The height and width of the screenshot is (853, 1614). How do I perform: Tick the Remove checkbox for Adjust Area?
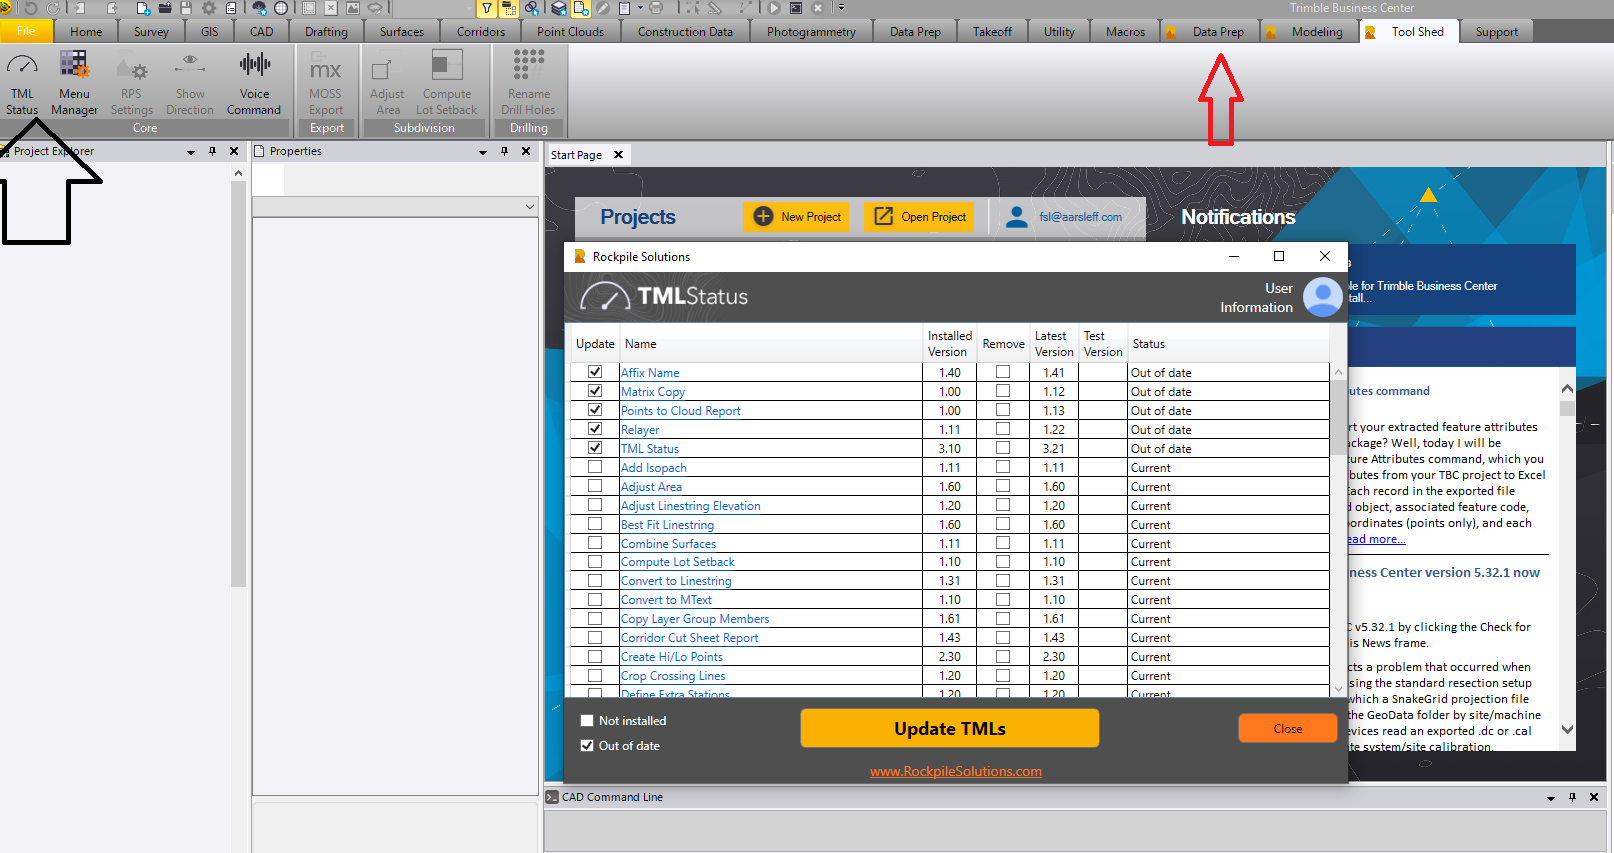coord(1003,486)
